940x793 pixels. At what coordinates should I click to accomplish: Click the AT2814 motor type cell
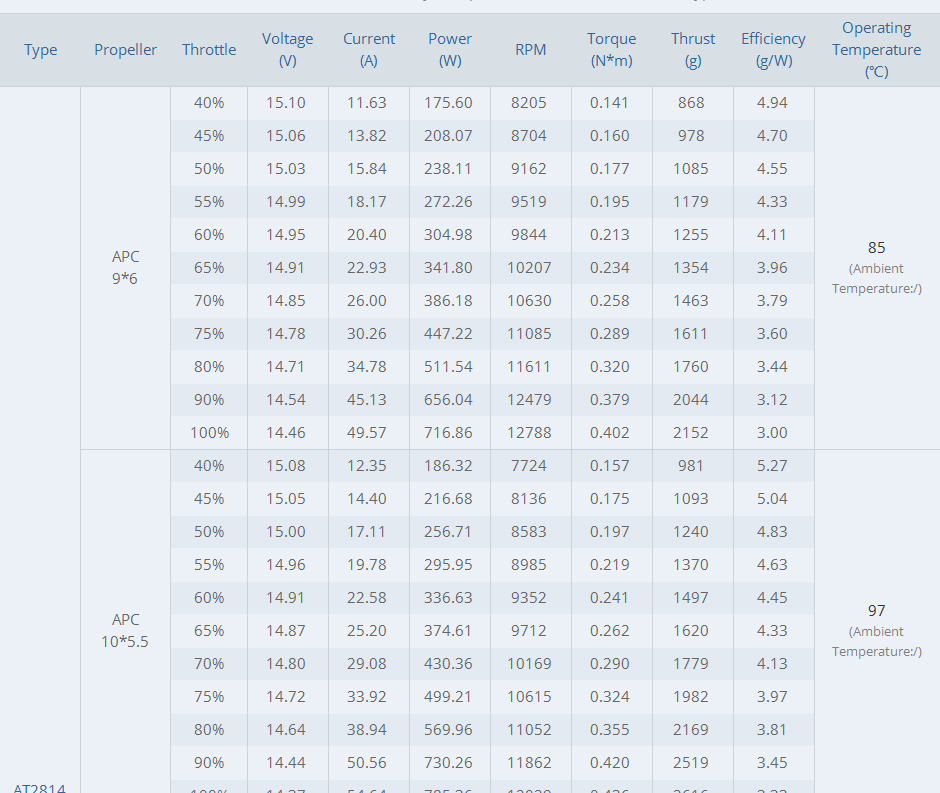(40, 787)
